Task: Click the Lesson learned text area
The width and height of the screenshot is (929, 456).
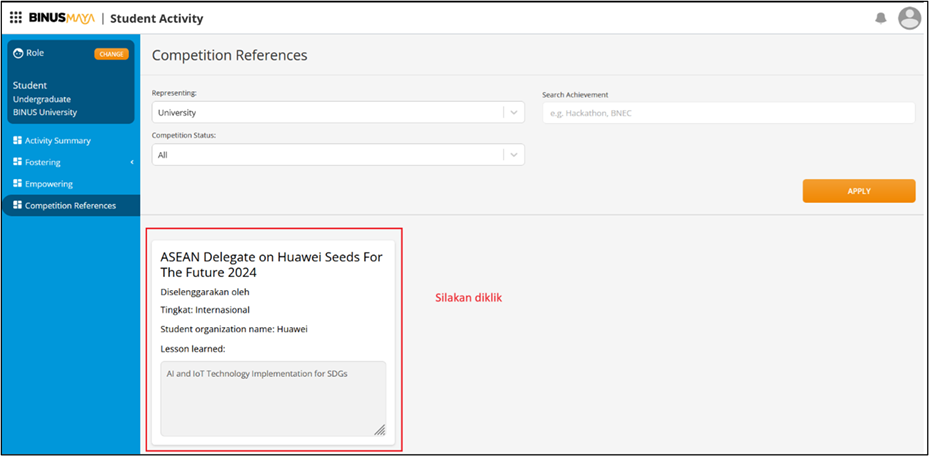Action: 273,399
